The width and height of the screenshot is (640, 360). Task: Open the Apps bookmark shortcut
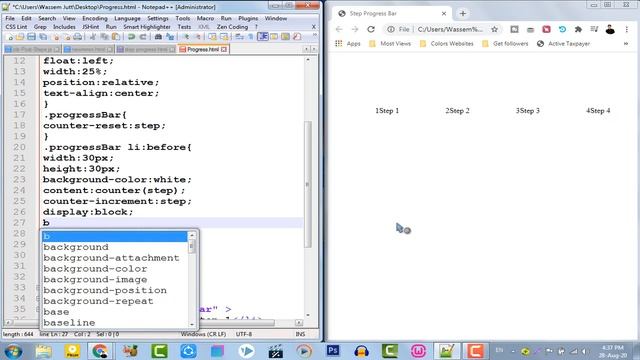tap(348, 44)
